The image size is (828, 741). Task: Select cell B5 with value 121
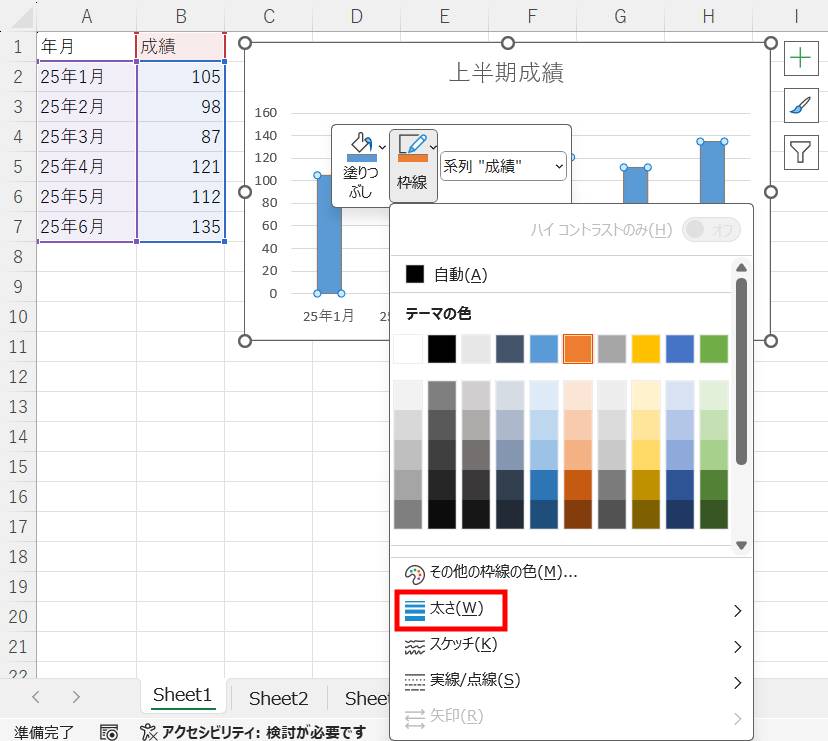point(181,167)
